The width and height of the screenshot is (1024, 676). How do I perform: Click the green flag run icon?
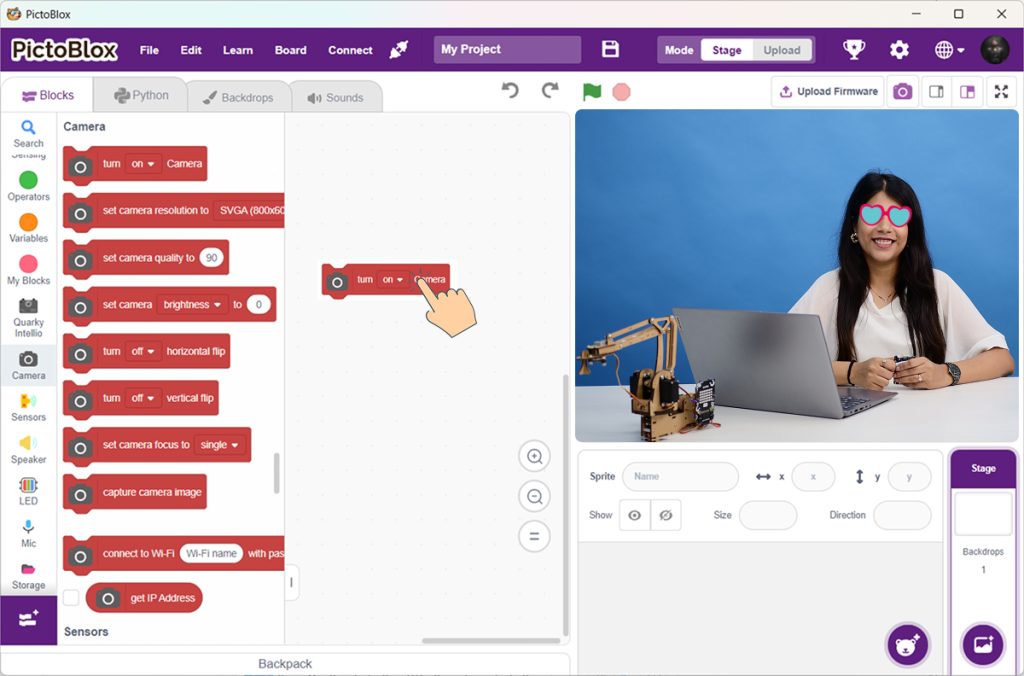coord(592,92)
